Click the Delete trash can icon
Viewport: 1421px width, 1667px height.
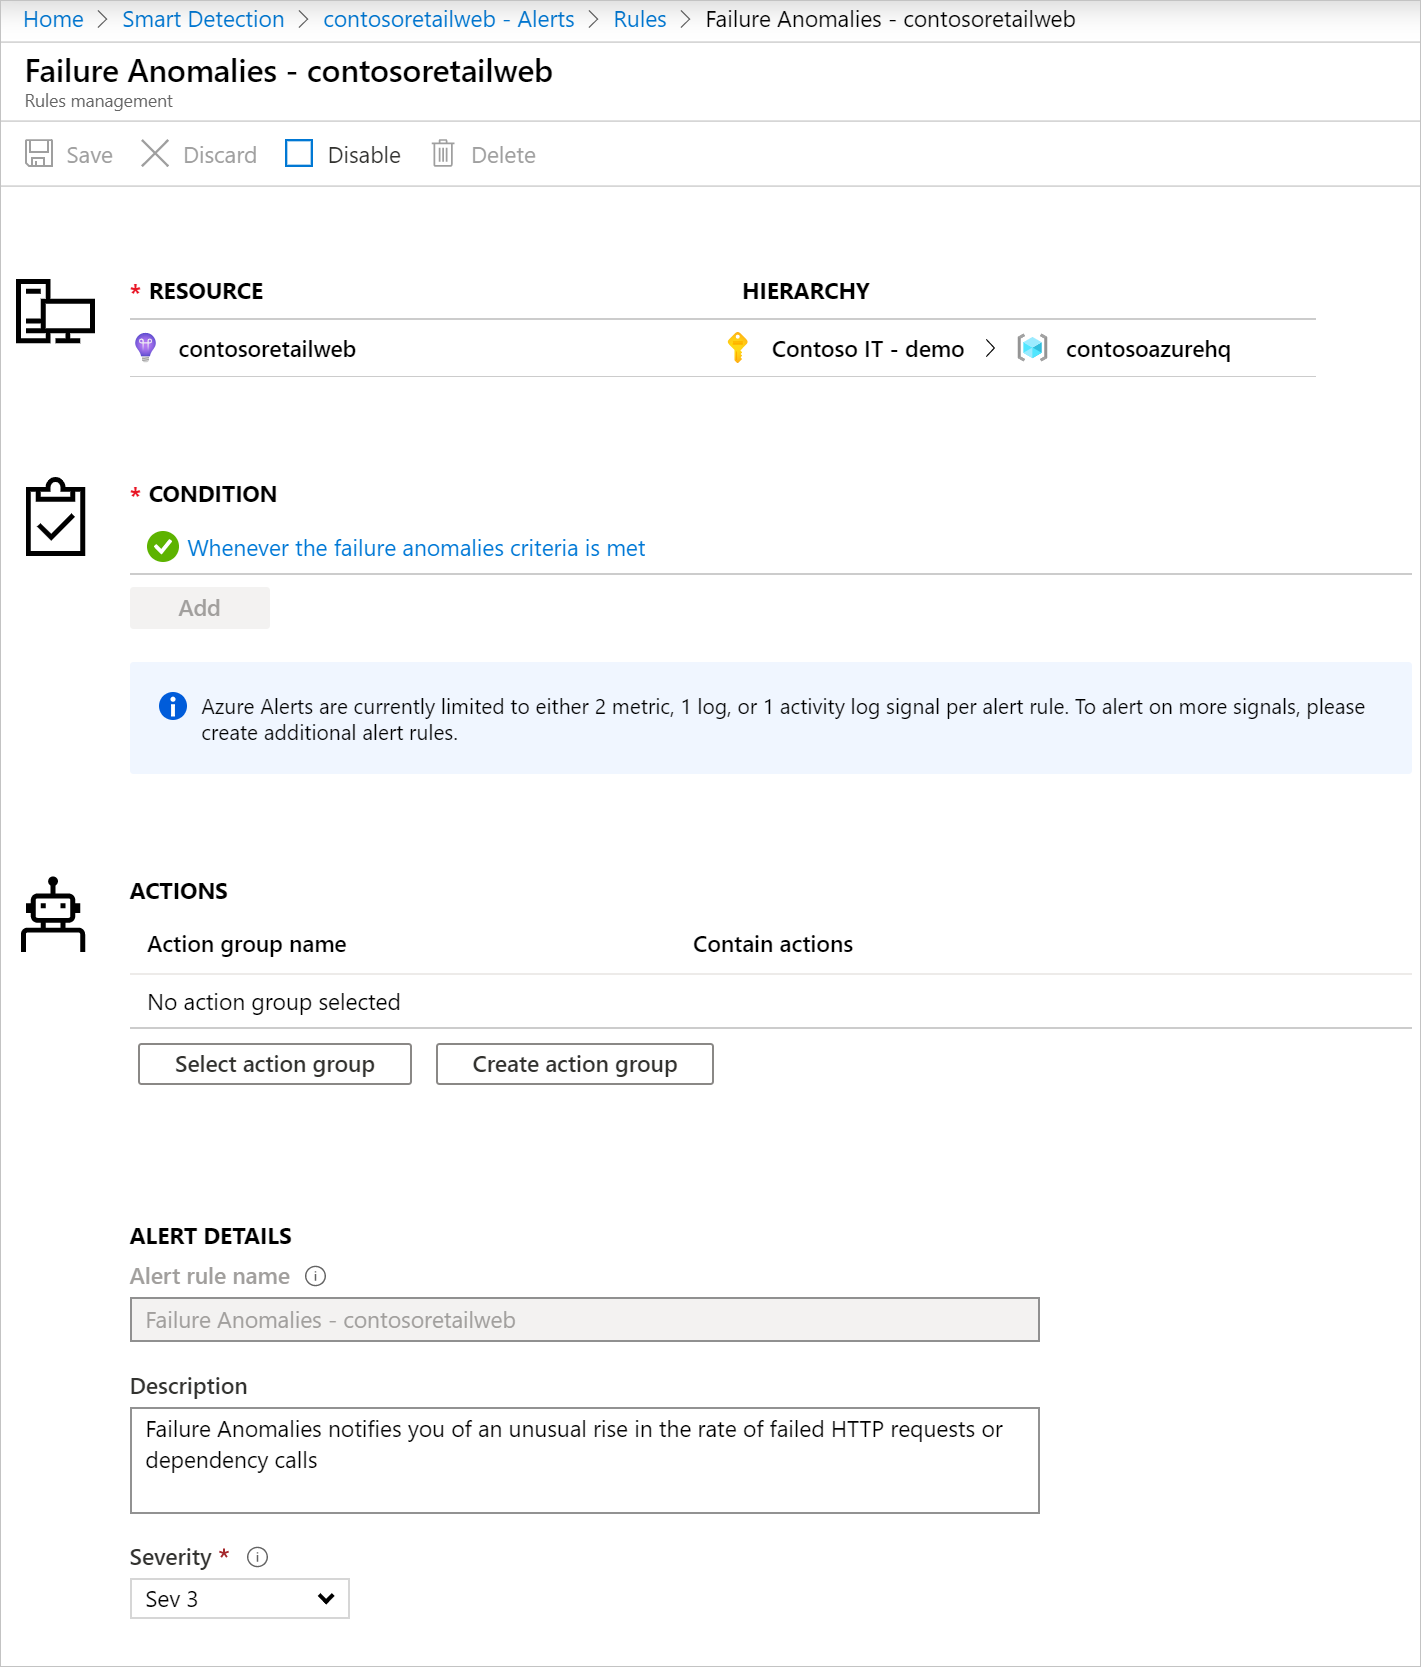click(x=443, y=154)
